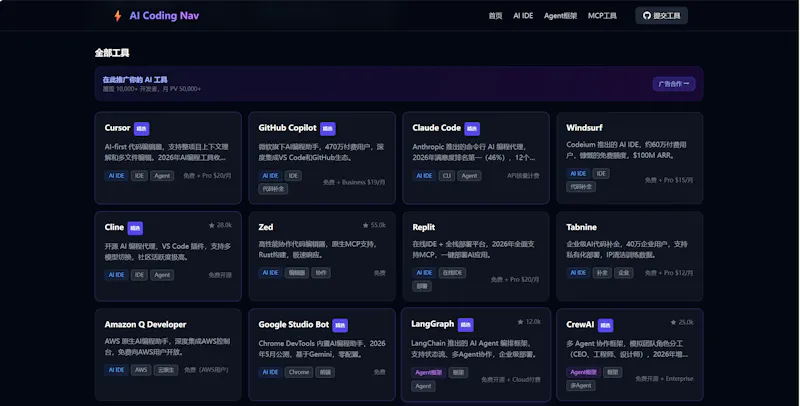
Task: Click the lightning bolt logo icon
Action: (x=118, y=16)
